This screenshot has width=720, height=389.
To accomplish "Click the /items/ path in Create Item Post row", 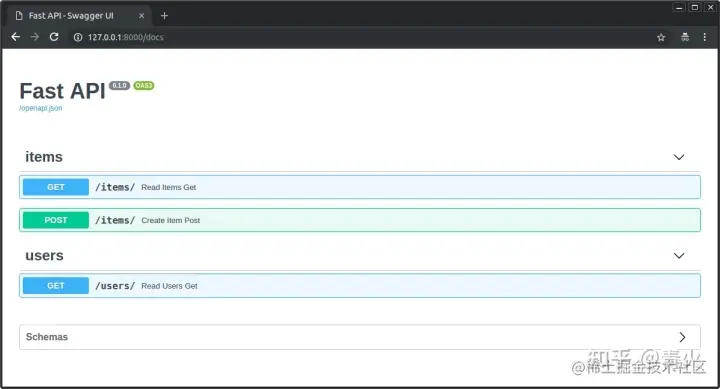I will 115,220.
